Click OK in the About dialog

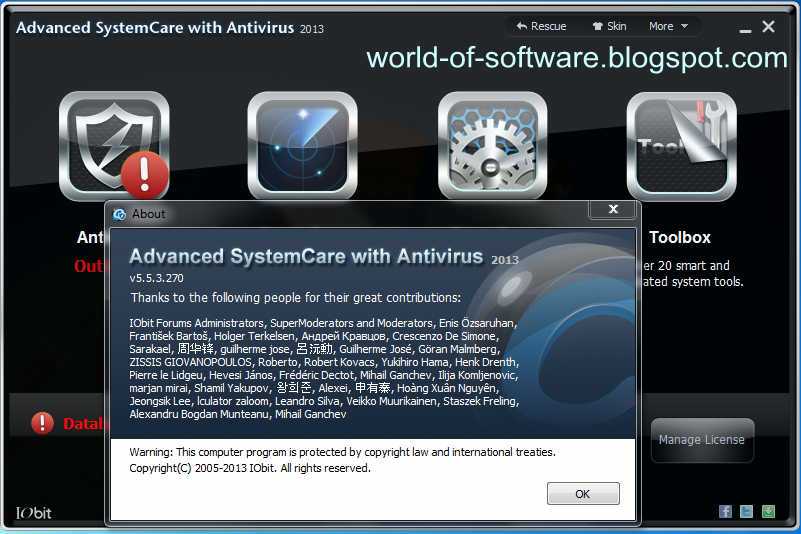[x=583, y=494]
